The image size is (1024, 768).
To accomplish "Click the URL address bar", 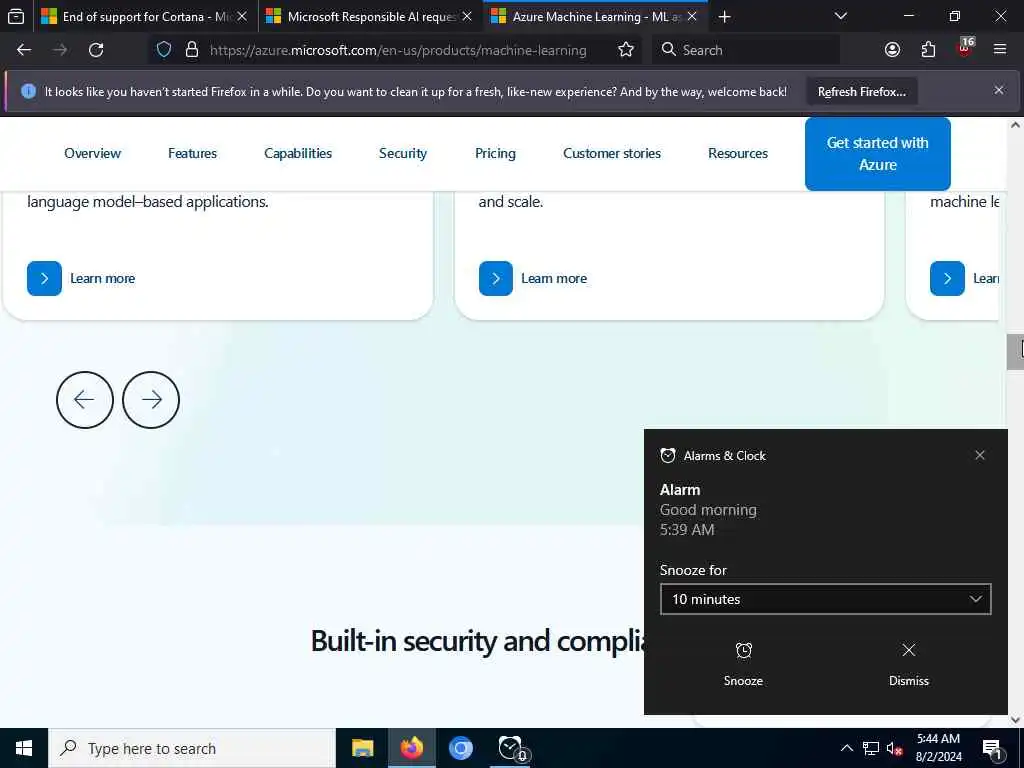I will 398,50.
